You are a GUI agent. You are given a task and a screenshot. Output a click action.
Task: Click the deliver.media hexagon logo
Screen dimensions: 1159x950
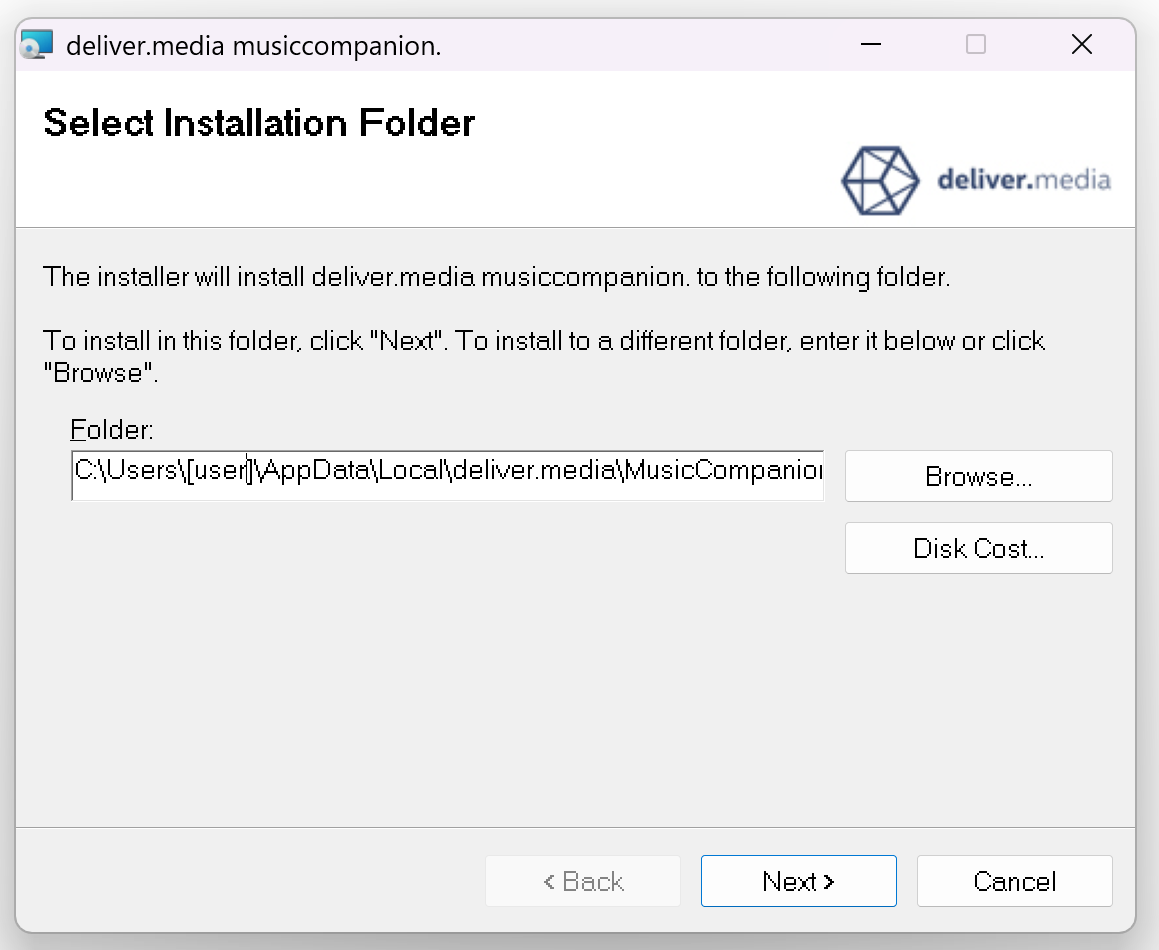coord(880,180)
